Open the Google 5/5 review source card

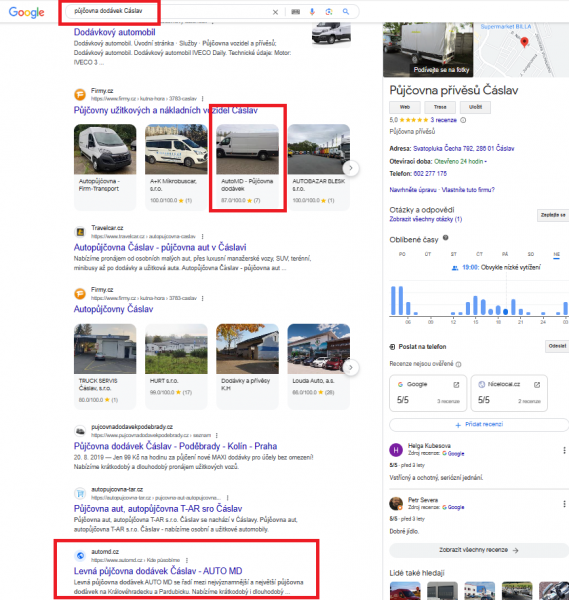[x=428, y=393]
